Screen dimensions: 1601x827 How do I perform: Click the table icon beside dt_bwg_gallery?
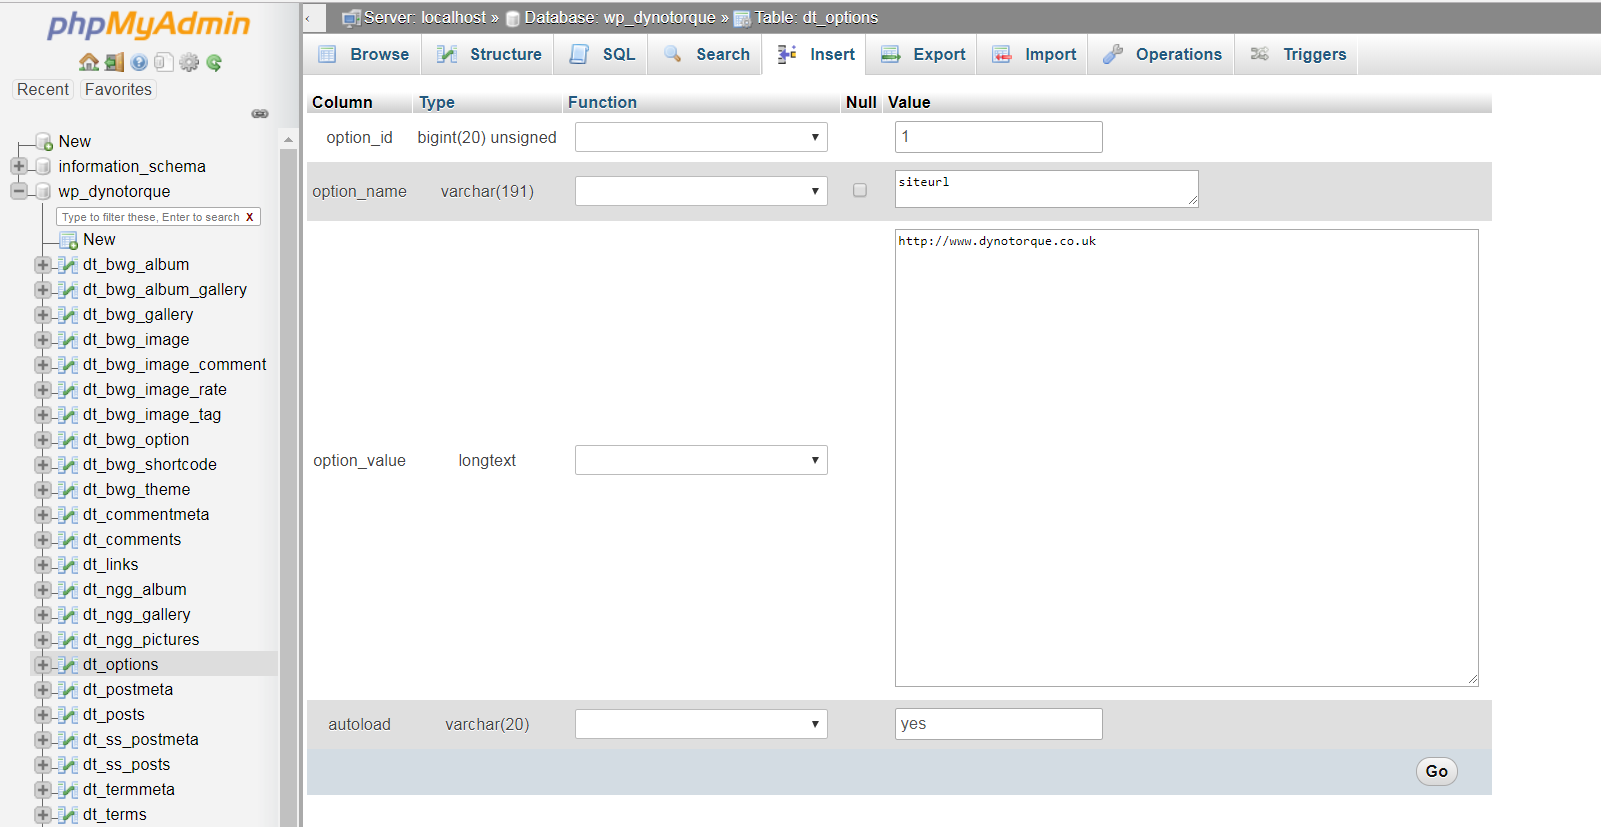(68, 315)
